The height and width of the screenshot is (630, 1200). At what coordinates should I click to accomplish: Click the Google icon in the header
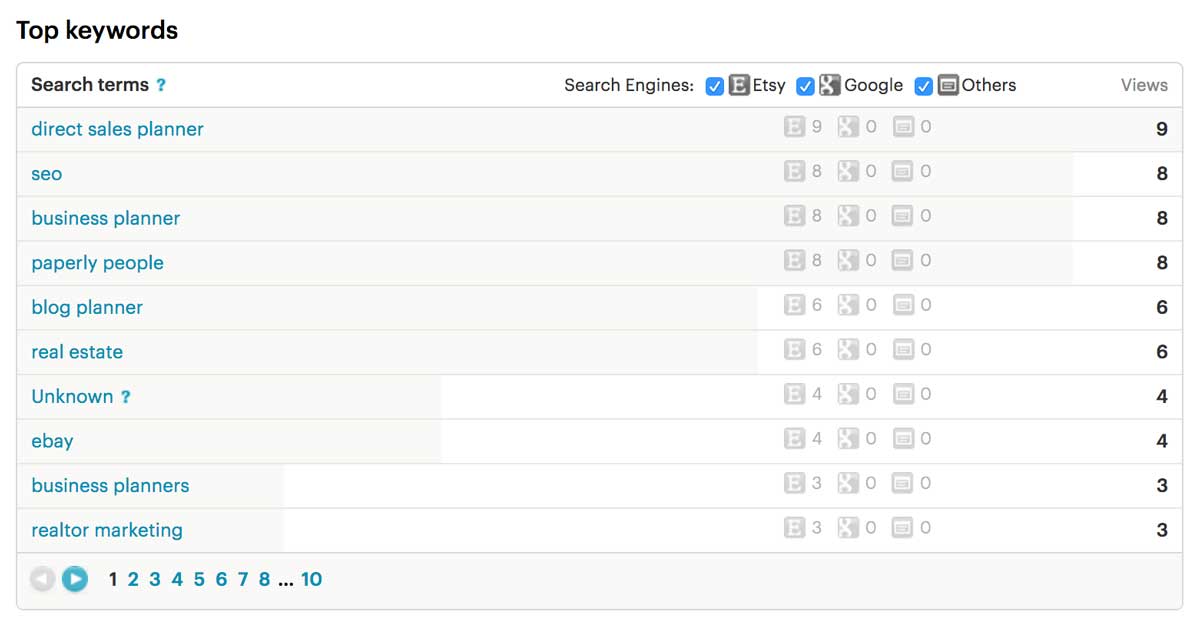829,86
